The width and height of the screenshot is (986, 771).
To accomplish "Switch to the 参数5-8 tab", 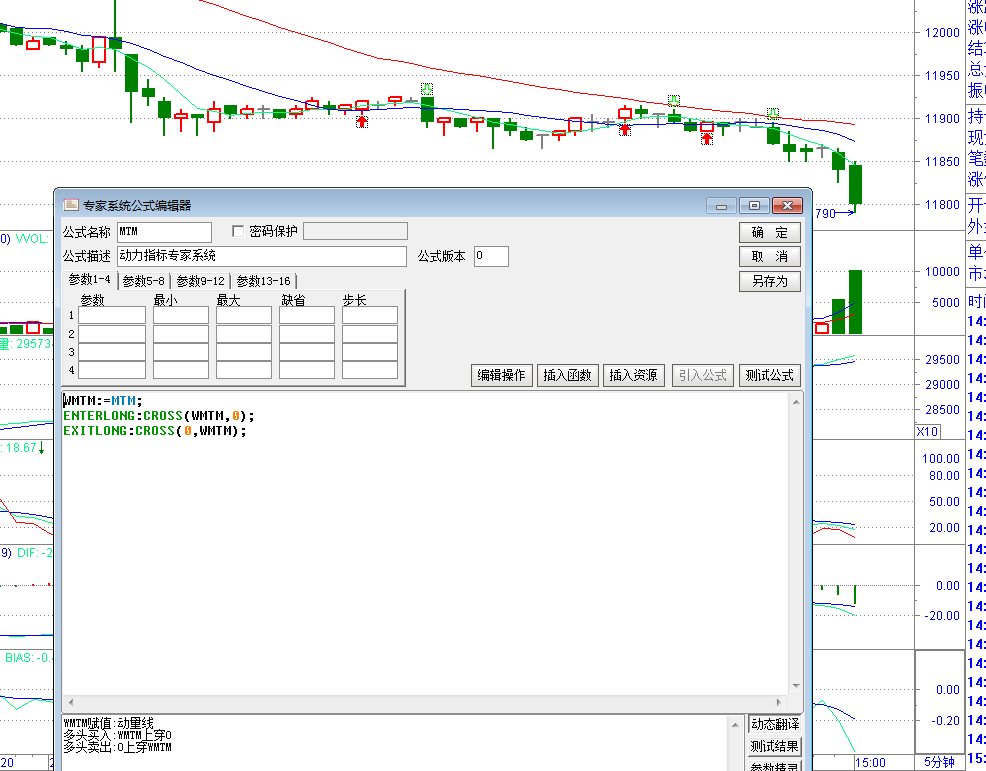I will point(144,281).
